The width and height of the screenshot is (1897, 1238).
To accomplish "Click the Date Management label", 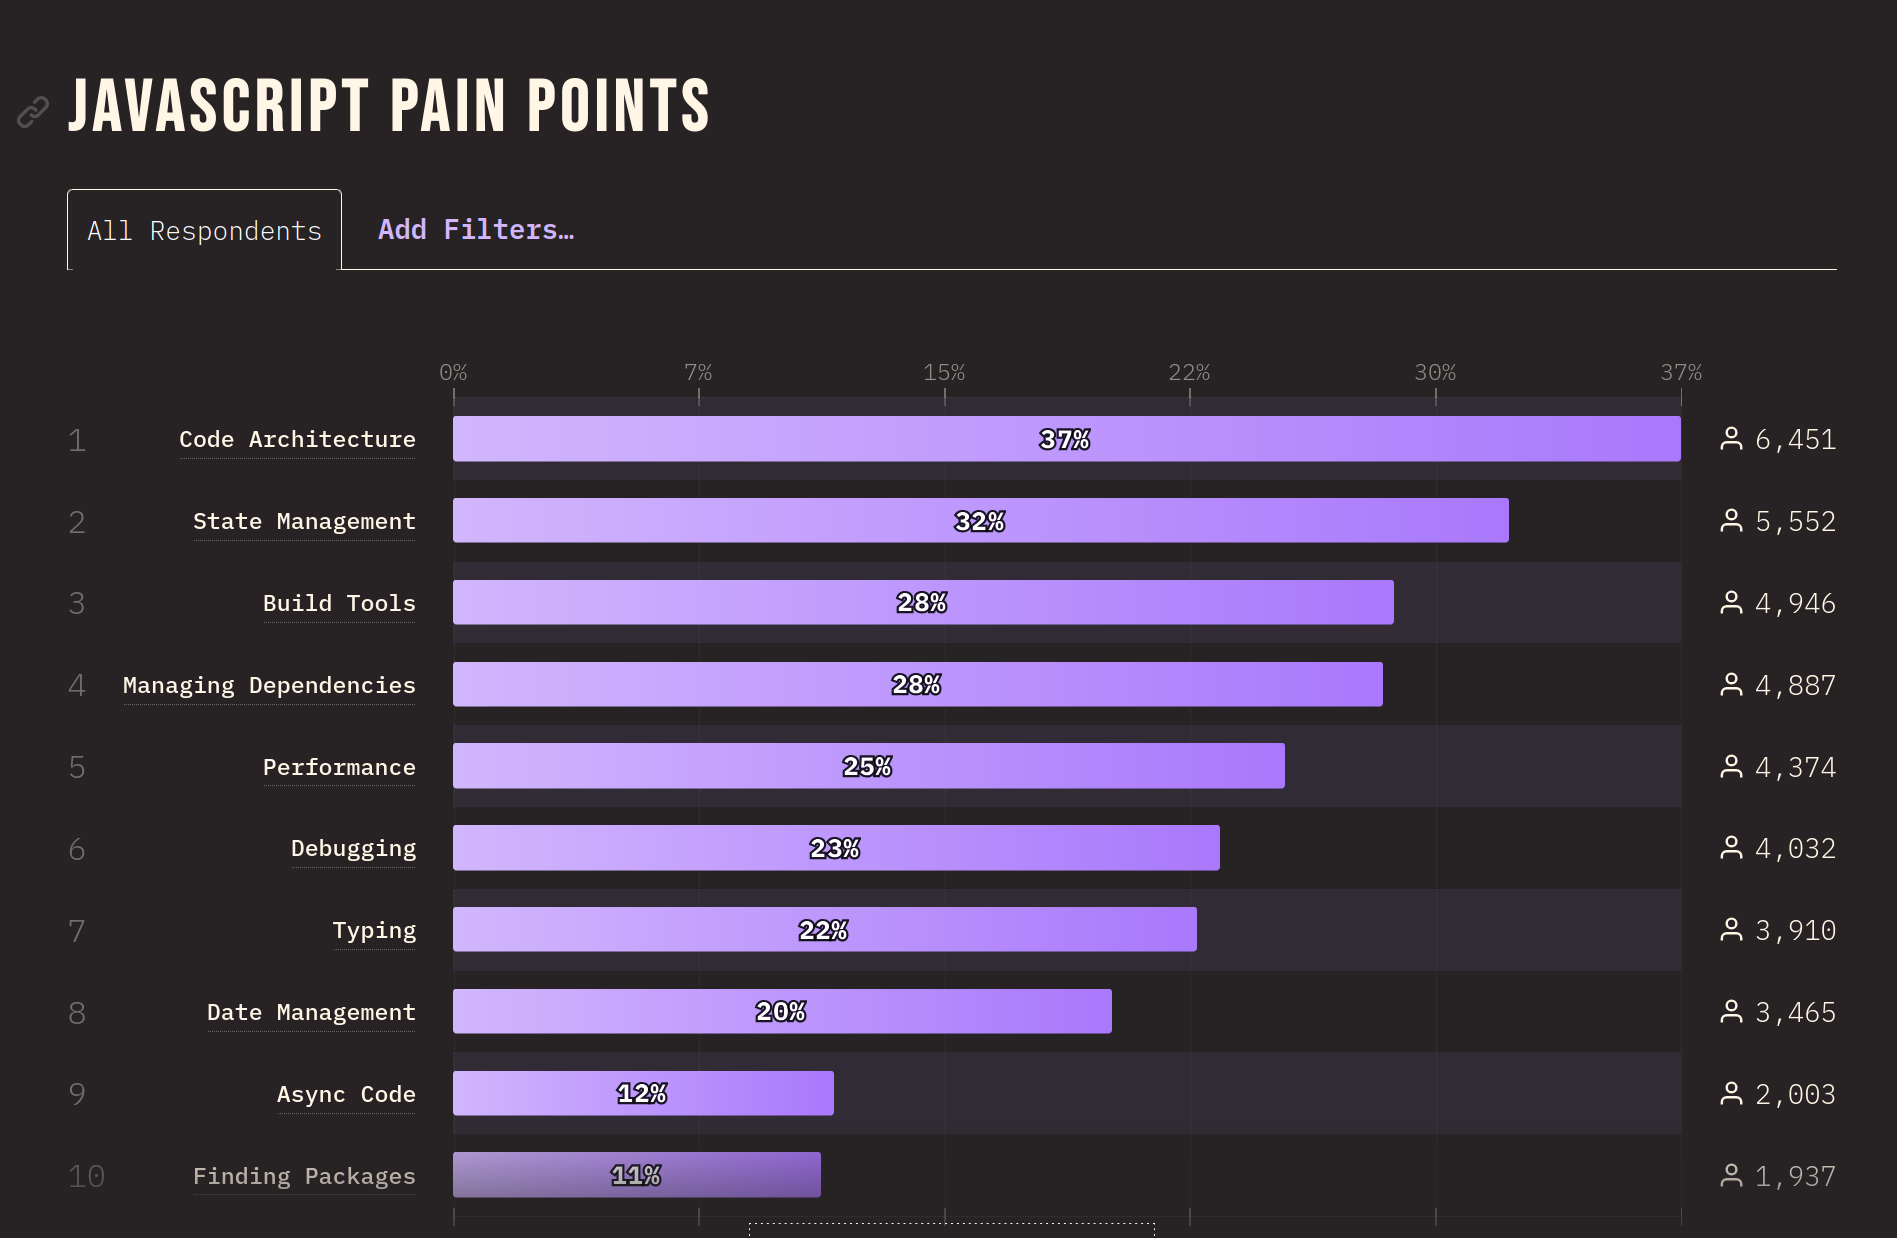I will (x=311, y=1013).
